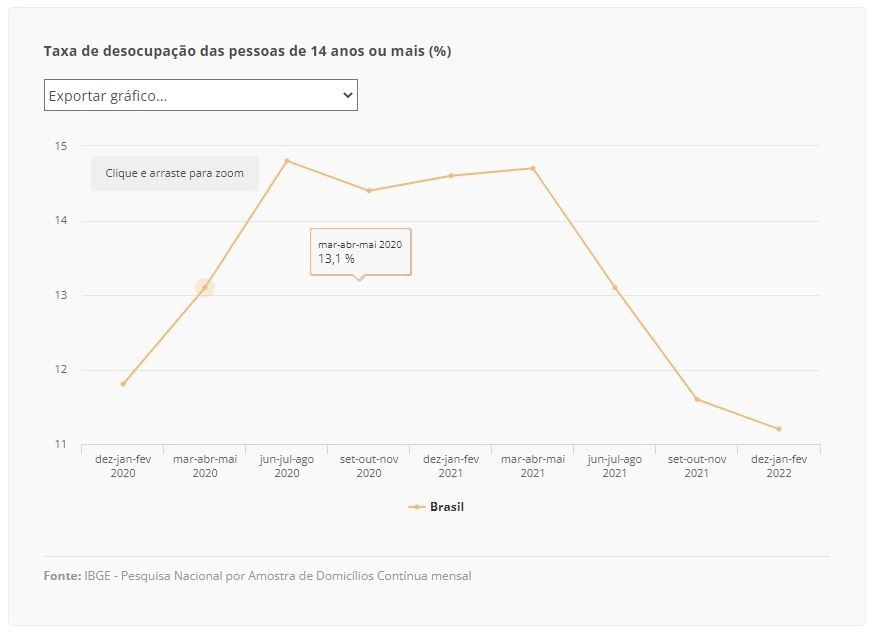Select the mar-abr-mai 2020 highlighted point

coord(205,288)
